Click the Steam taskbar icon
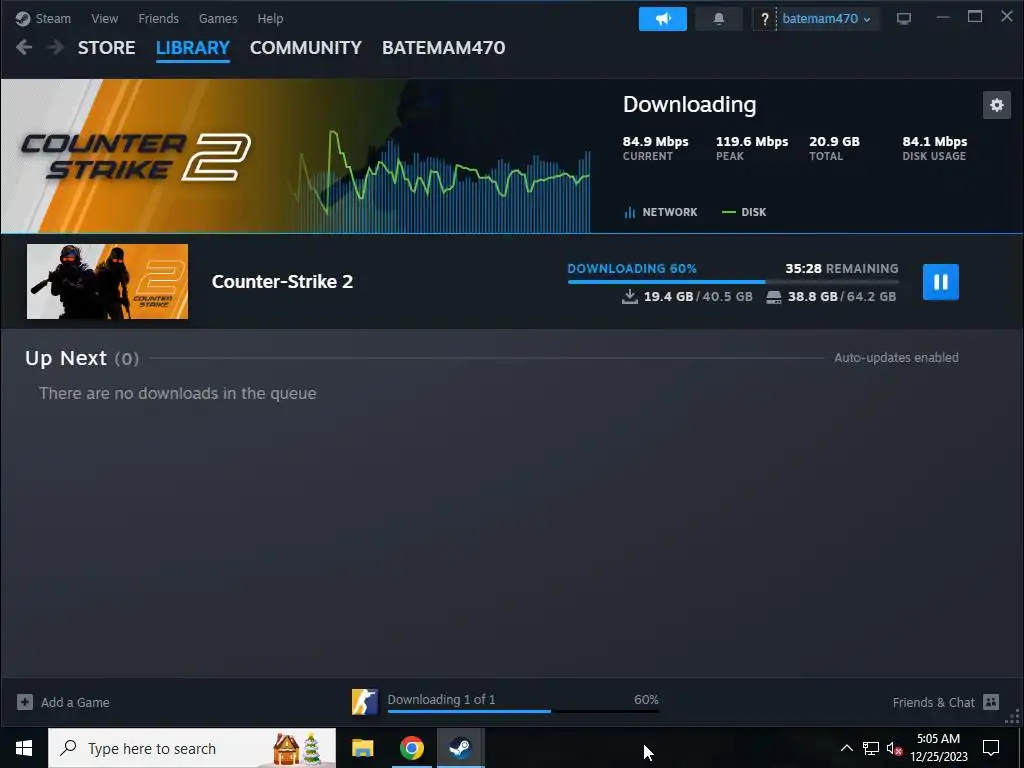 pos(460,748)
